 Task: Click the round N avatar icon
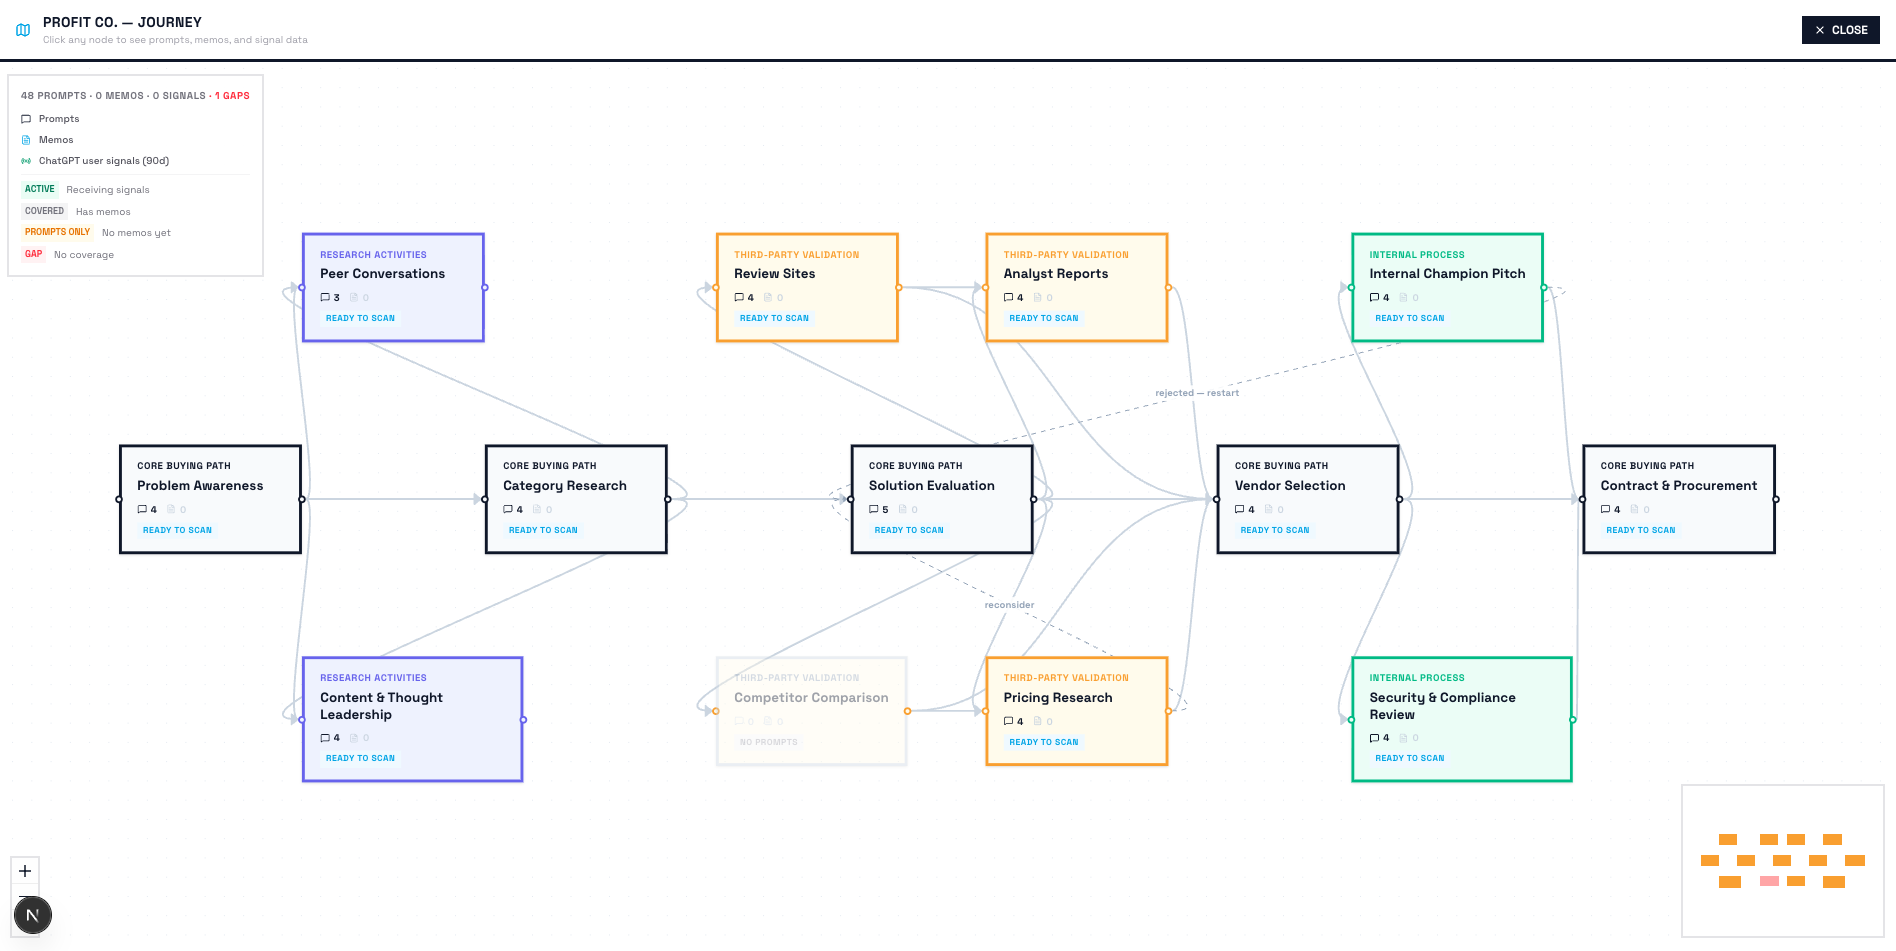[x=33, y=915]
